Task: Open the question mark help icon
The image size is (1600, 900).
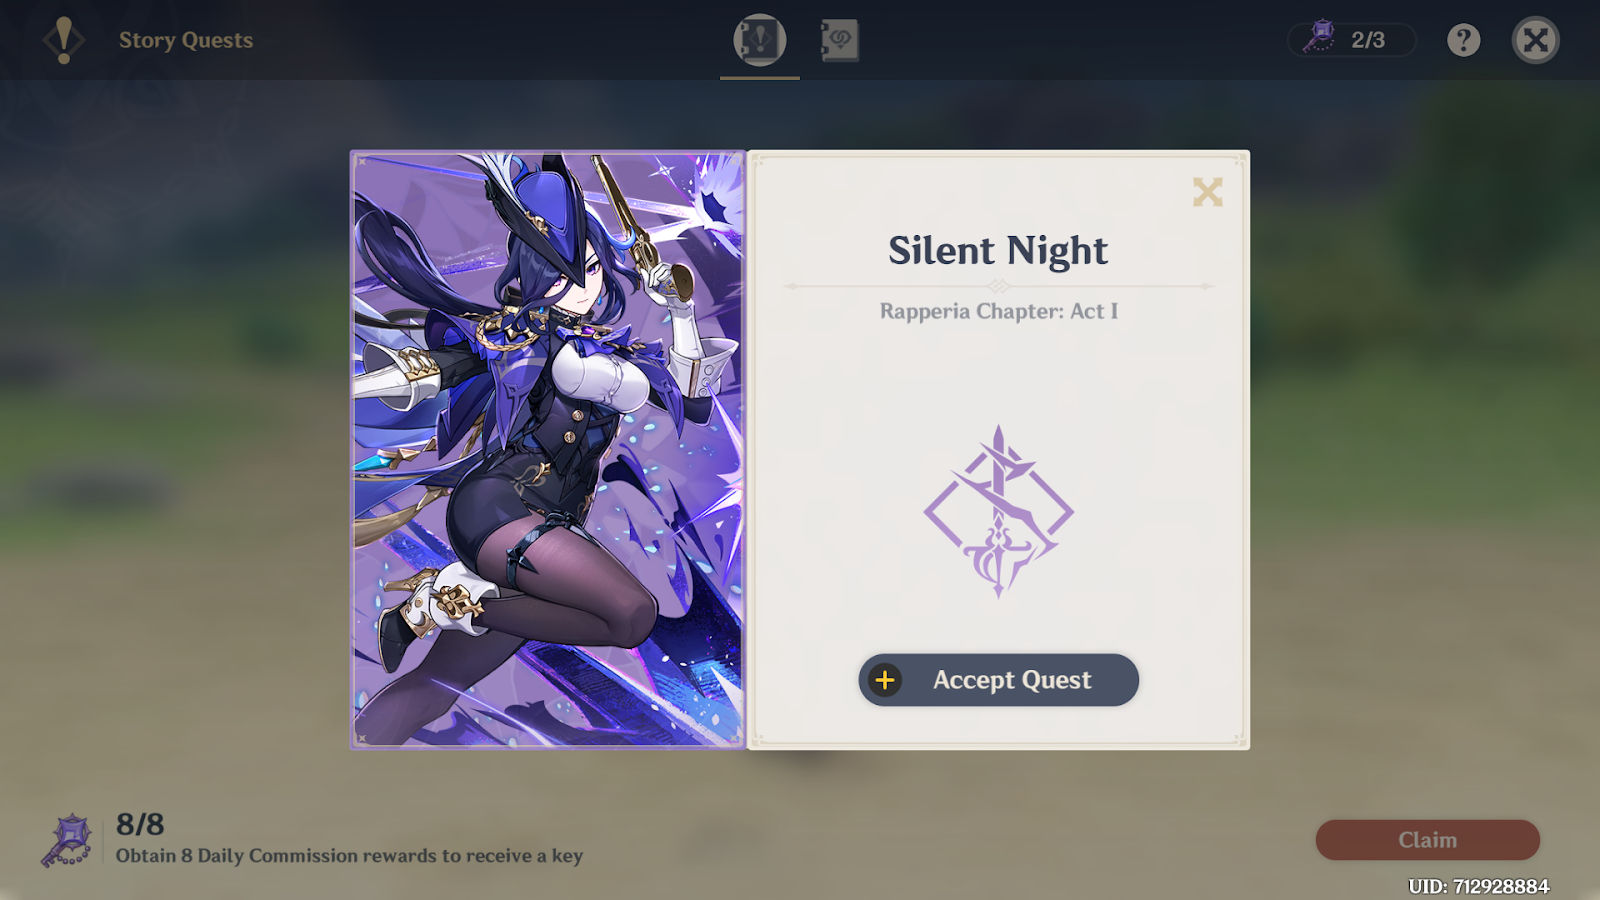Action: [1464, 40]
